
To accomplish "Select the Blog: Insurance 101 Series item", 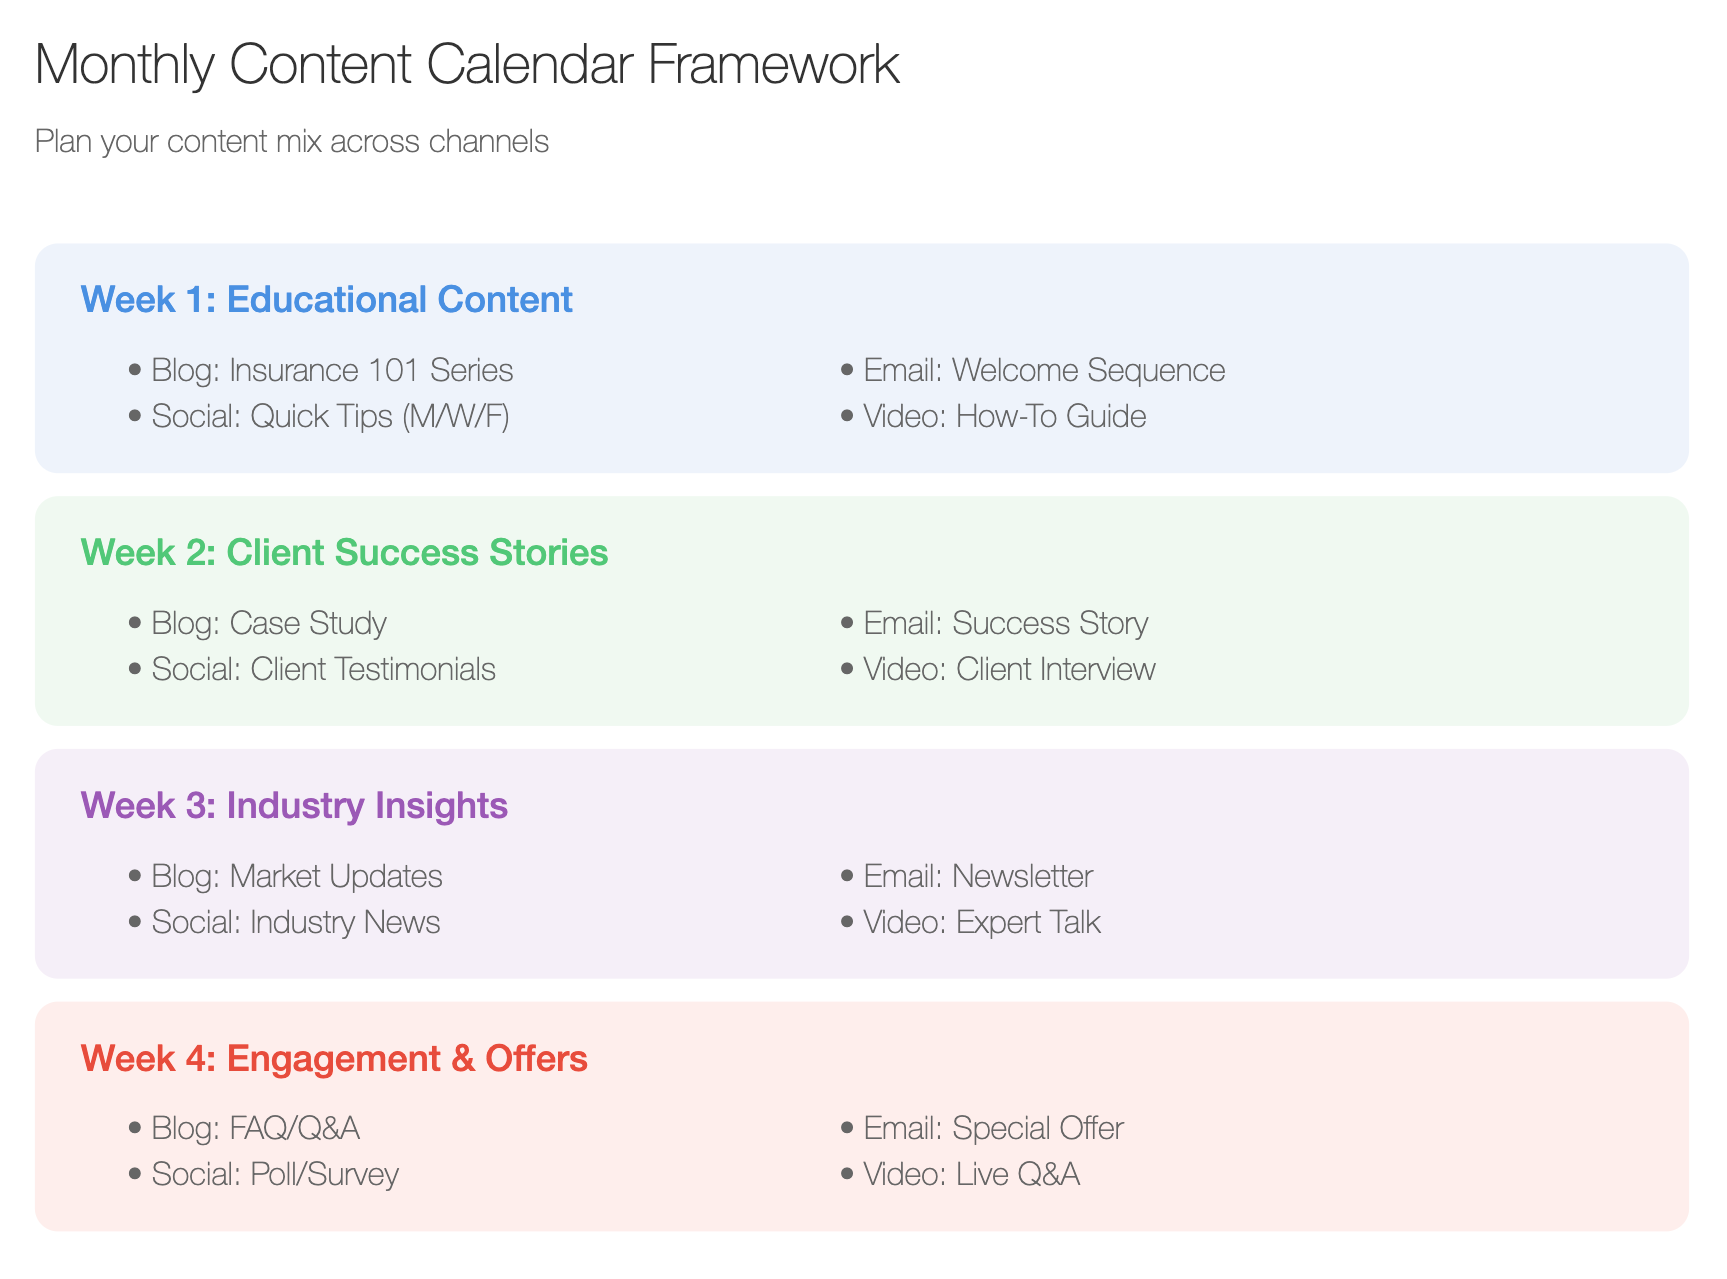I will pos(332,370).
